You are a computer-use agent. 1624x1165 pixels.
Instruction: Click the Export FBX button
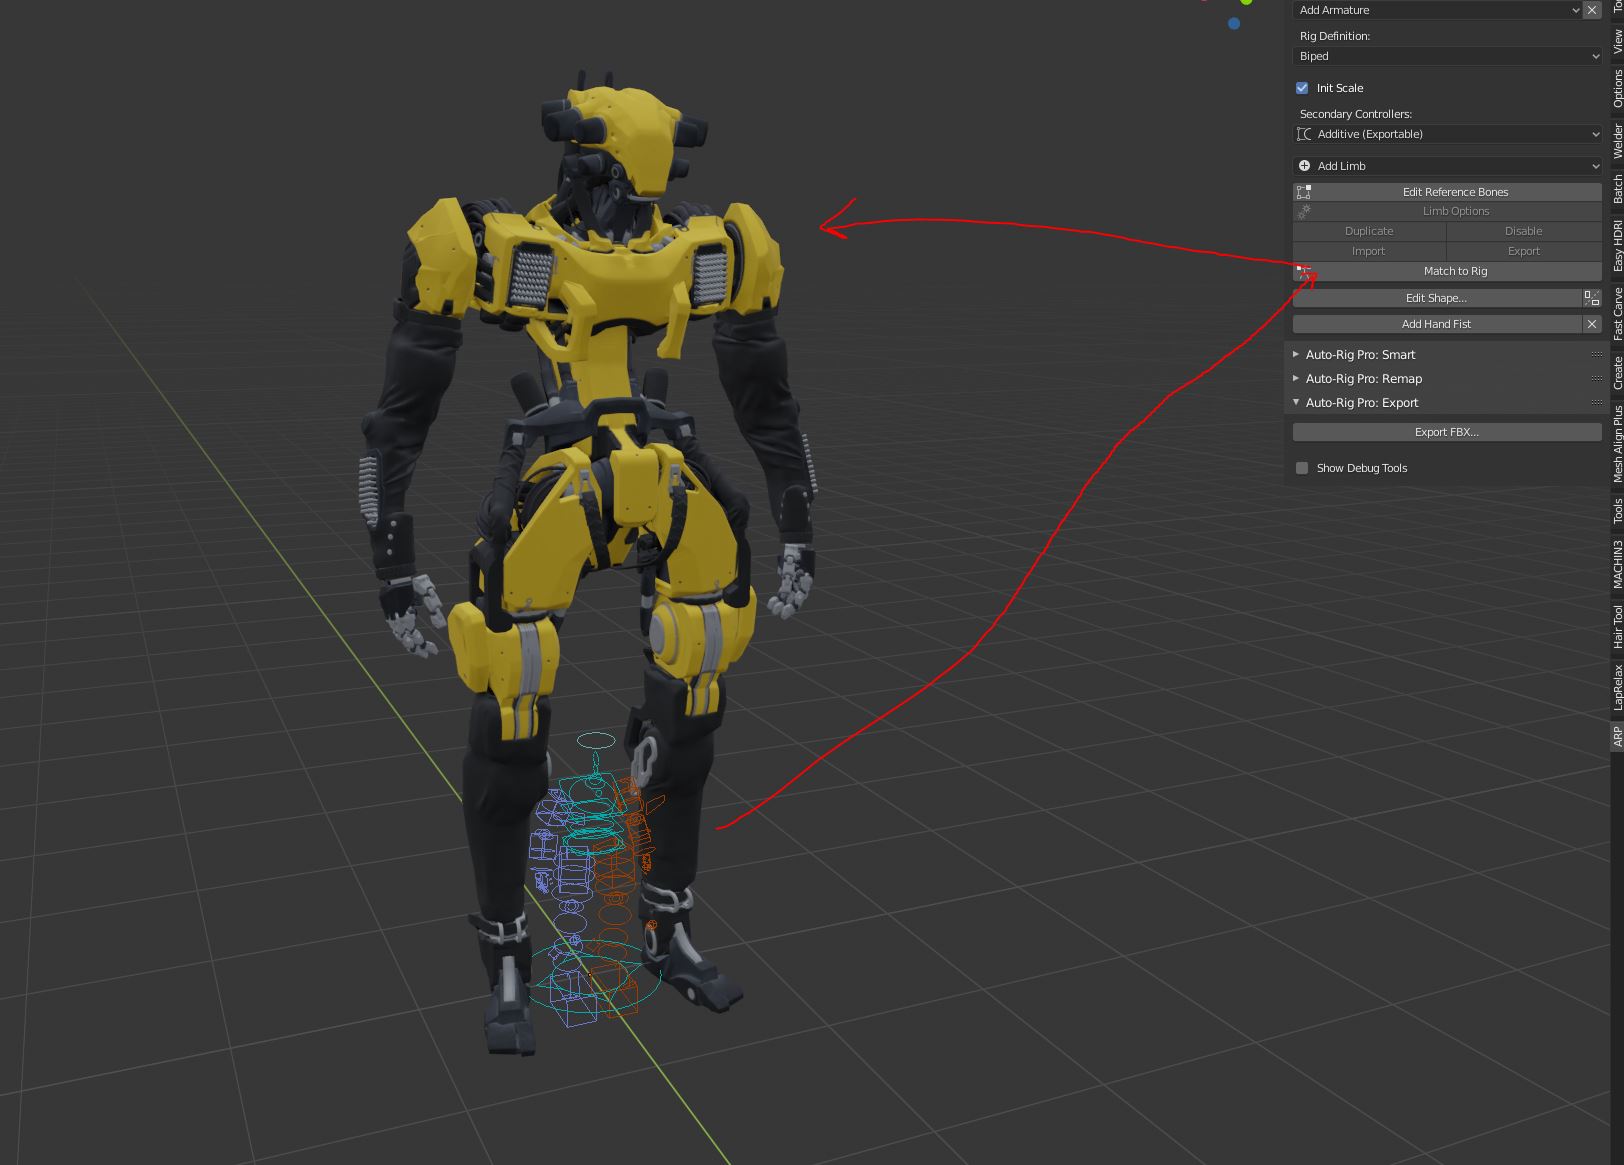click(1446, 431)
